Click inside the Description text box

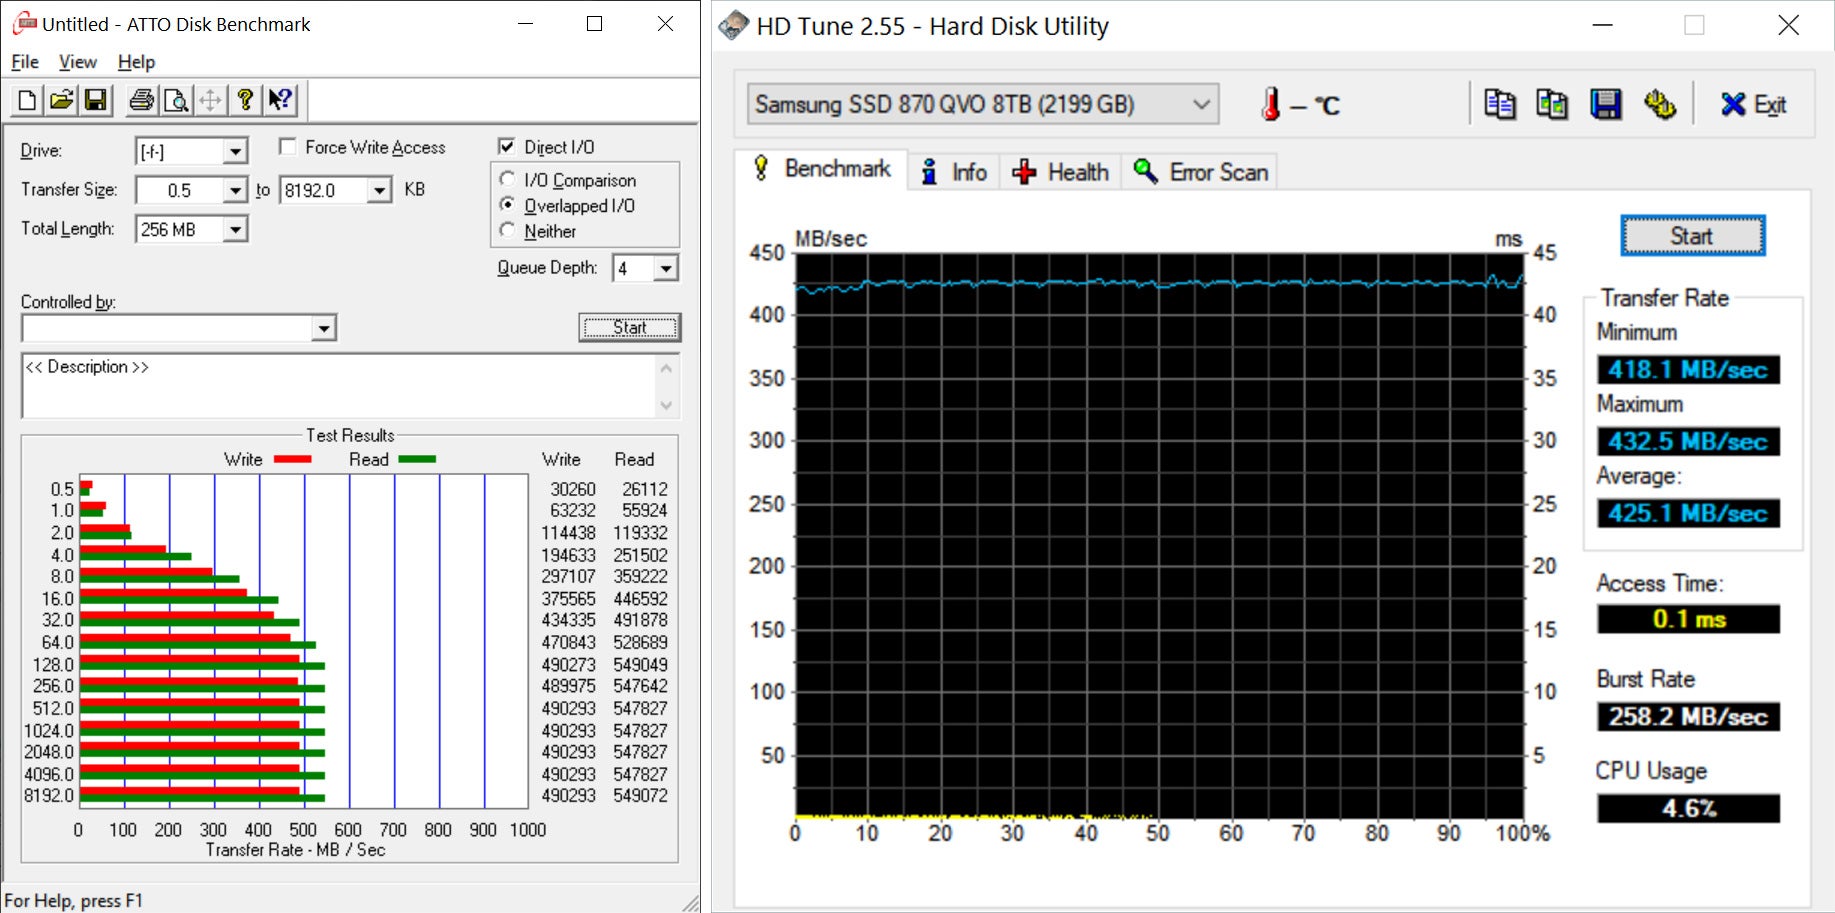[x=340, y=385]
